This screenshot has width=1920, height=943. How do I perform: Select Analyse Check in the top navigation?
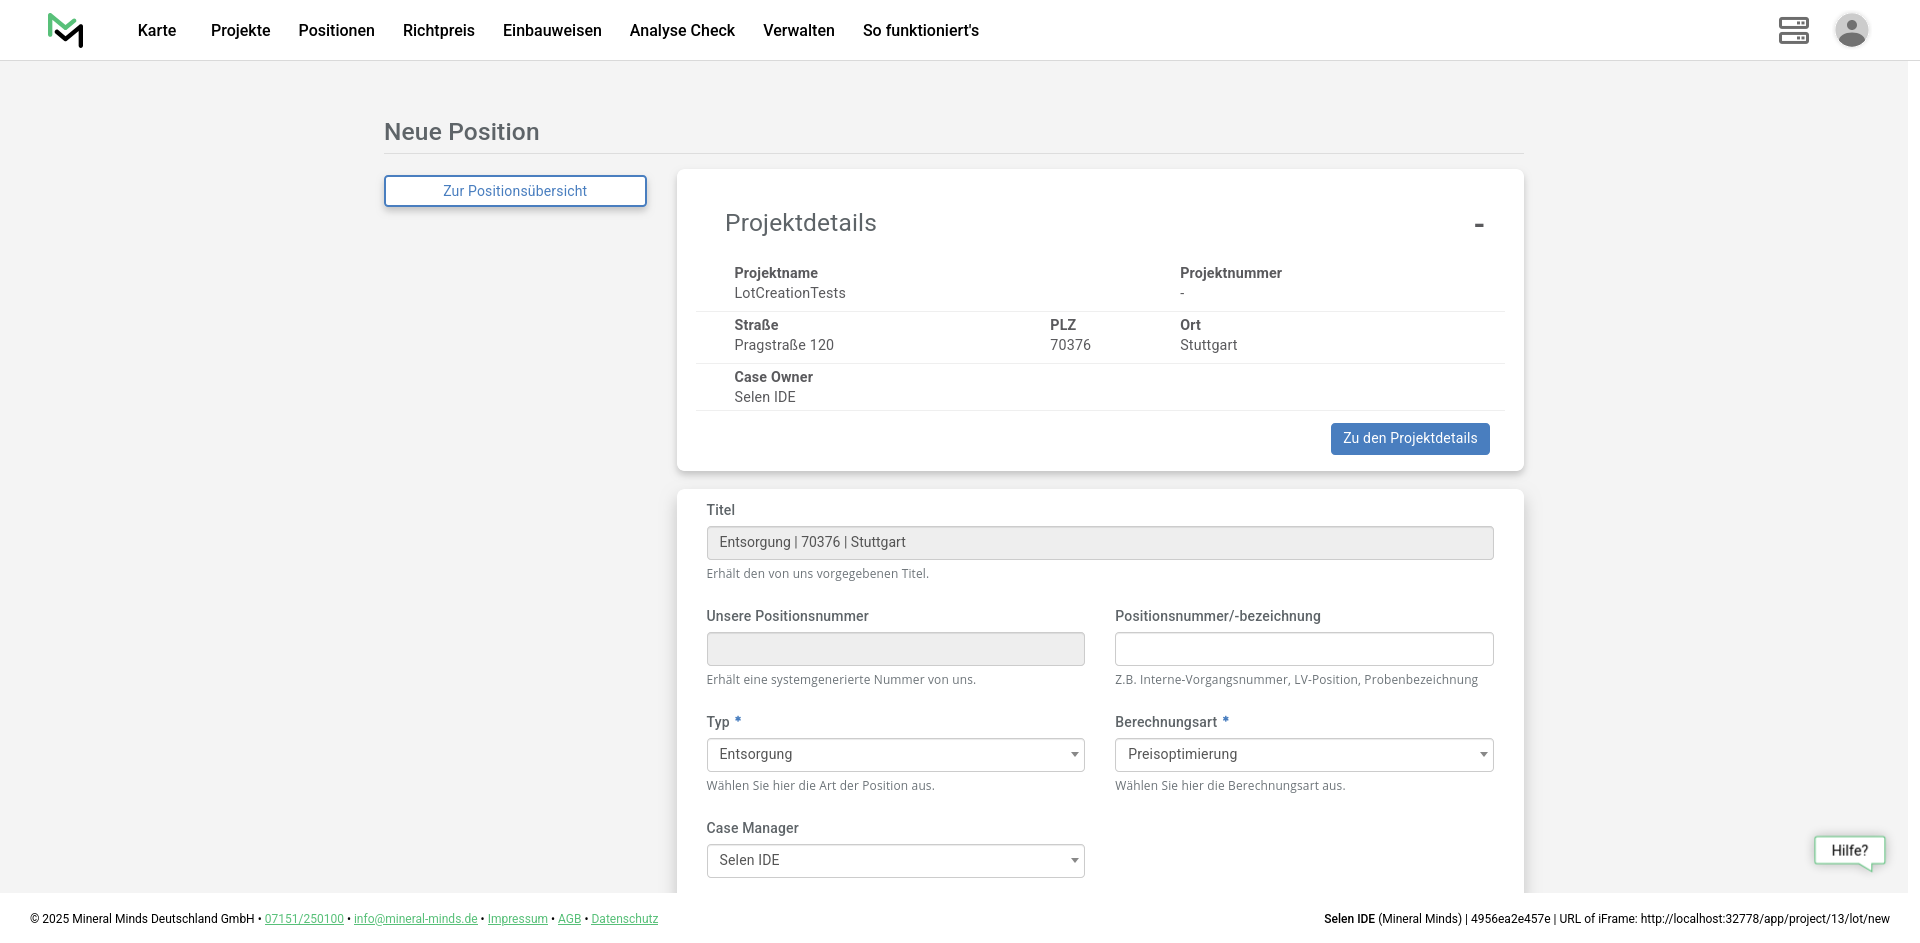[682, 31]
